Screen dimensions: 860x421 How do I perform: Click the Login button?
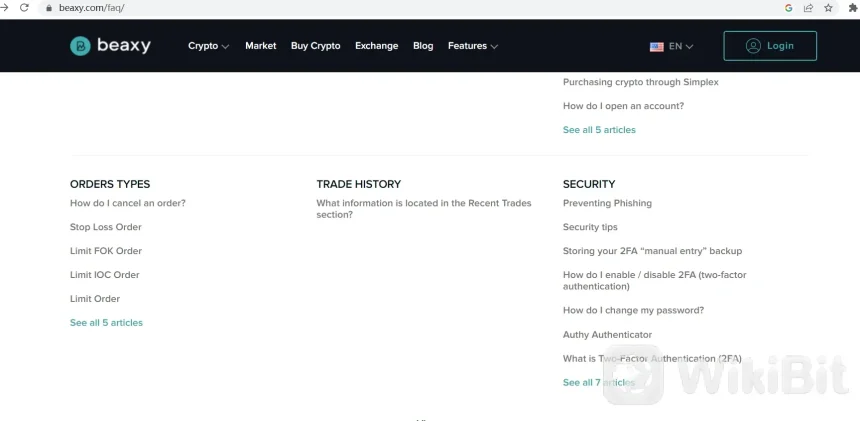point(769,46)
